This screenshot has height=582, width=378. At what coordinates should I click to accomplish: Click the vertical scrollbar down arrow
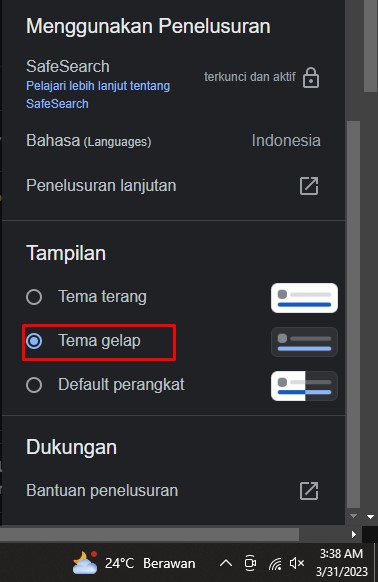pyautogui.click(x=370, y=516)
